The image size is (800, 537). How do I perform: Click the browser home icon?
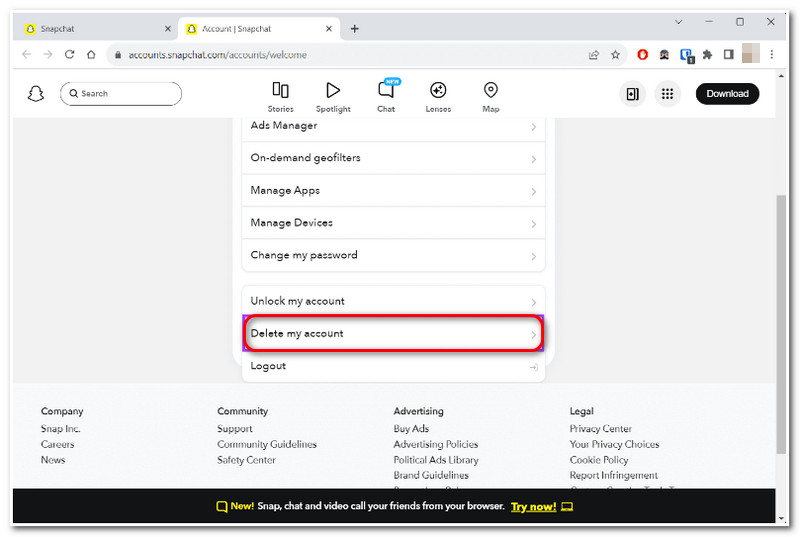coord(91,55)
